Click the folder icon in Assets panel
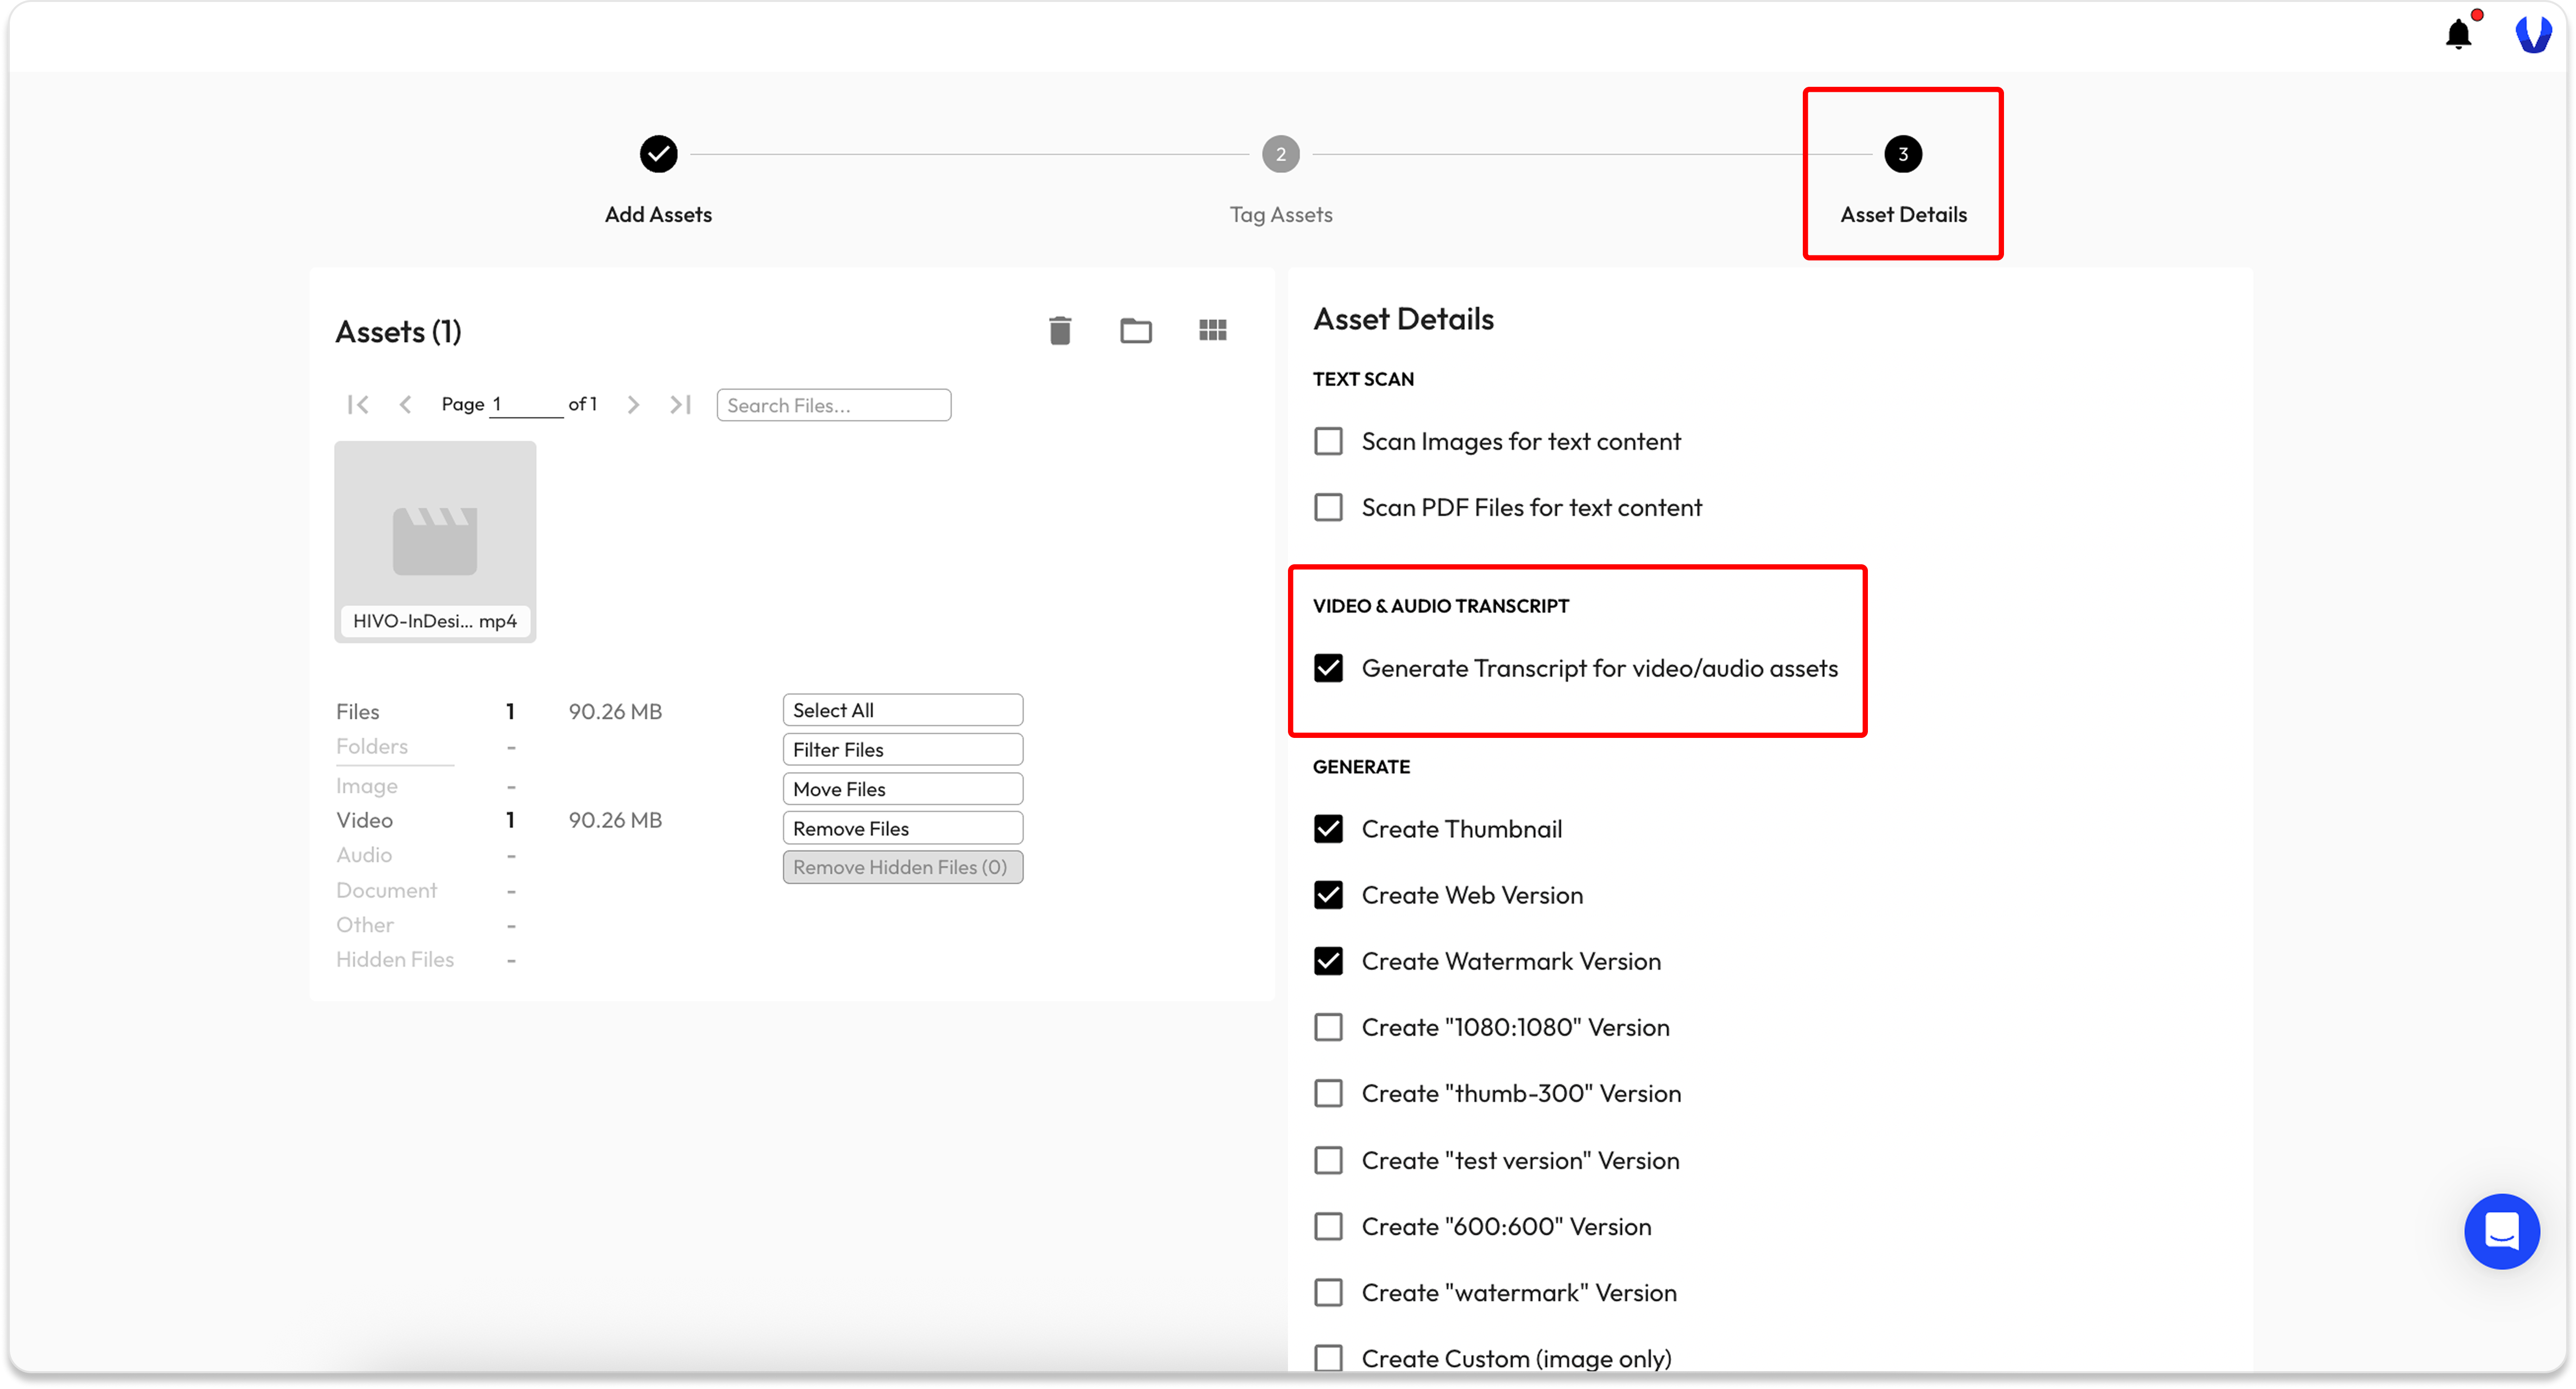 tap(1135, 330)
